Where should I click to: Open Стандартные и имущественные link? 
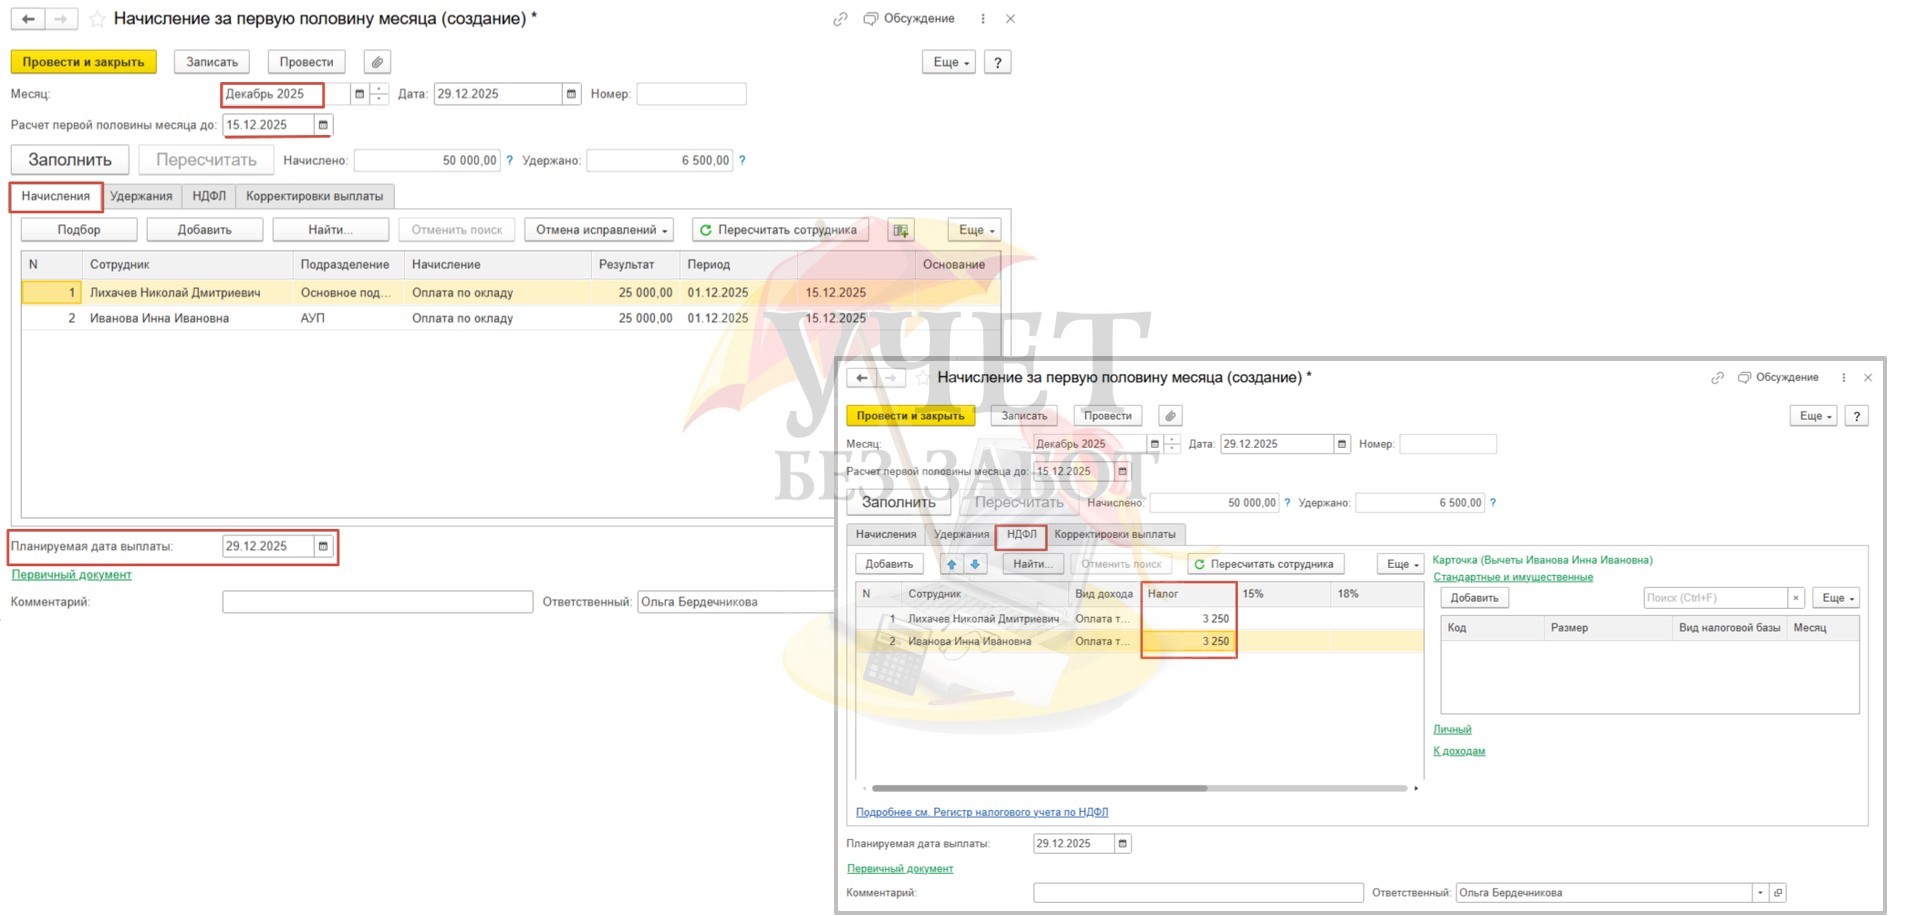1513,577
